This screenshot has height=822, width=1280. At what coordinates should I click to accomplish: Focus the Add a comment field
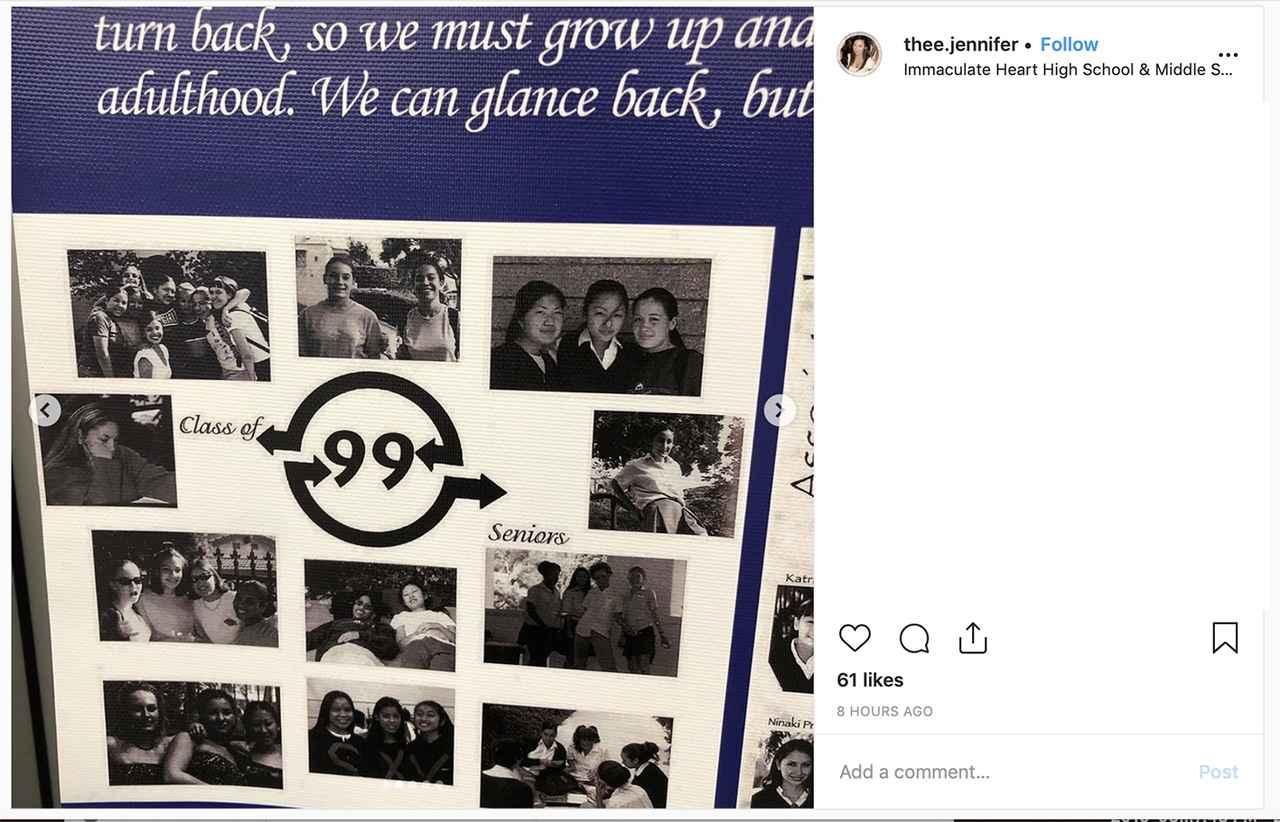1010,772
